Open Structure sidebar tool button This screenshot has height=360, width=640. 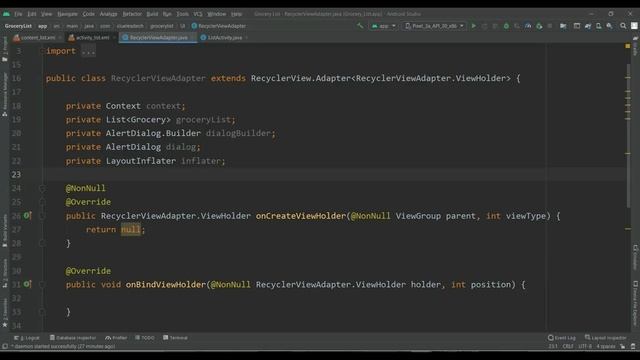(4, 273)
